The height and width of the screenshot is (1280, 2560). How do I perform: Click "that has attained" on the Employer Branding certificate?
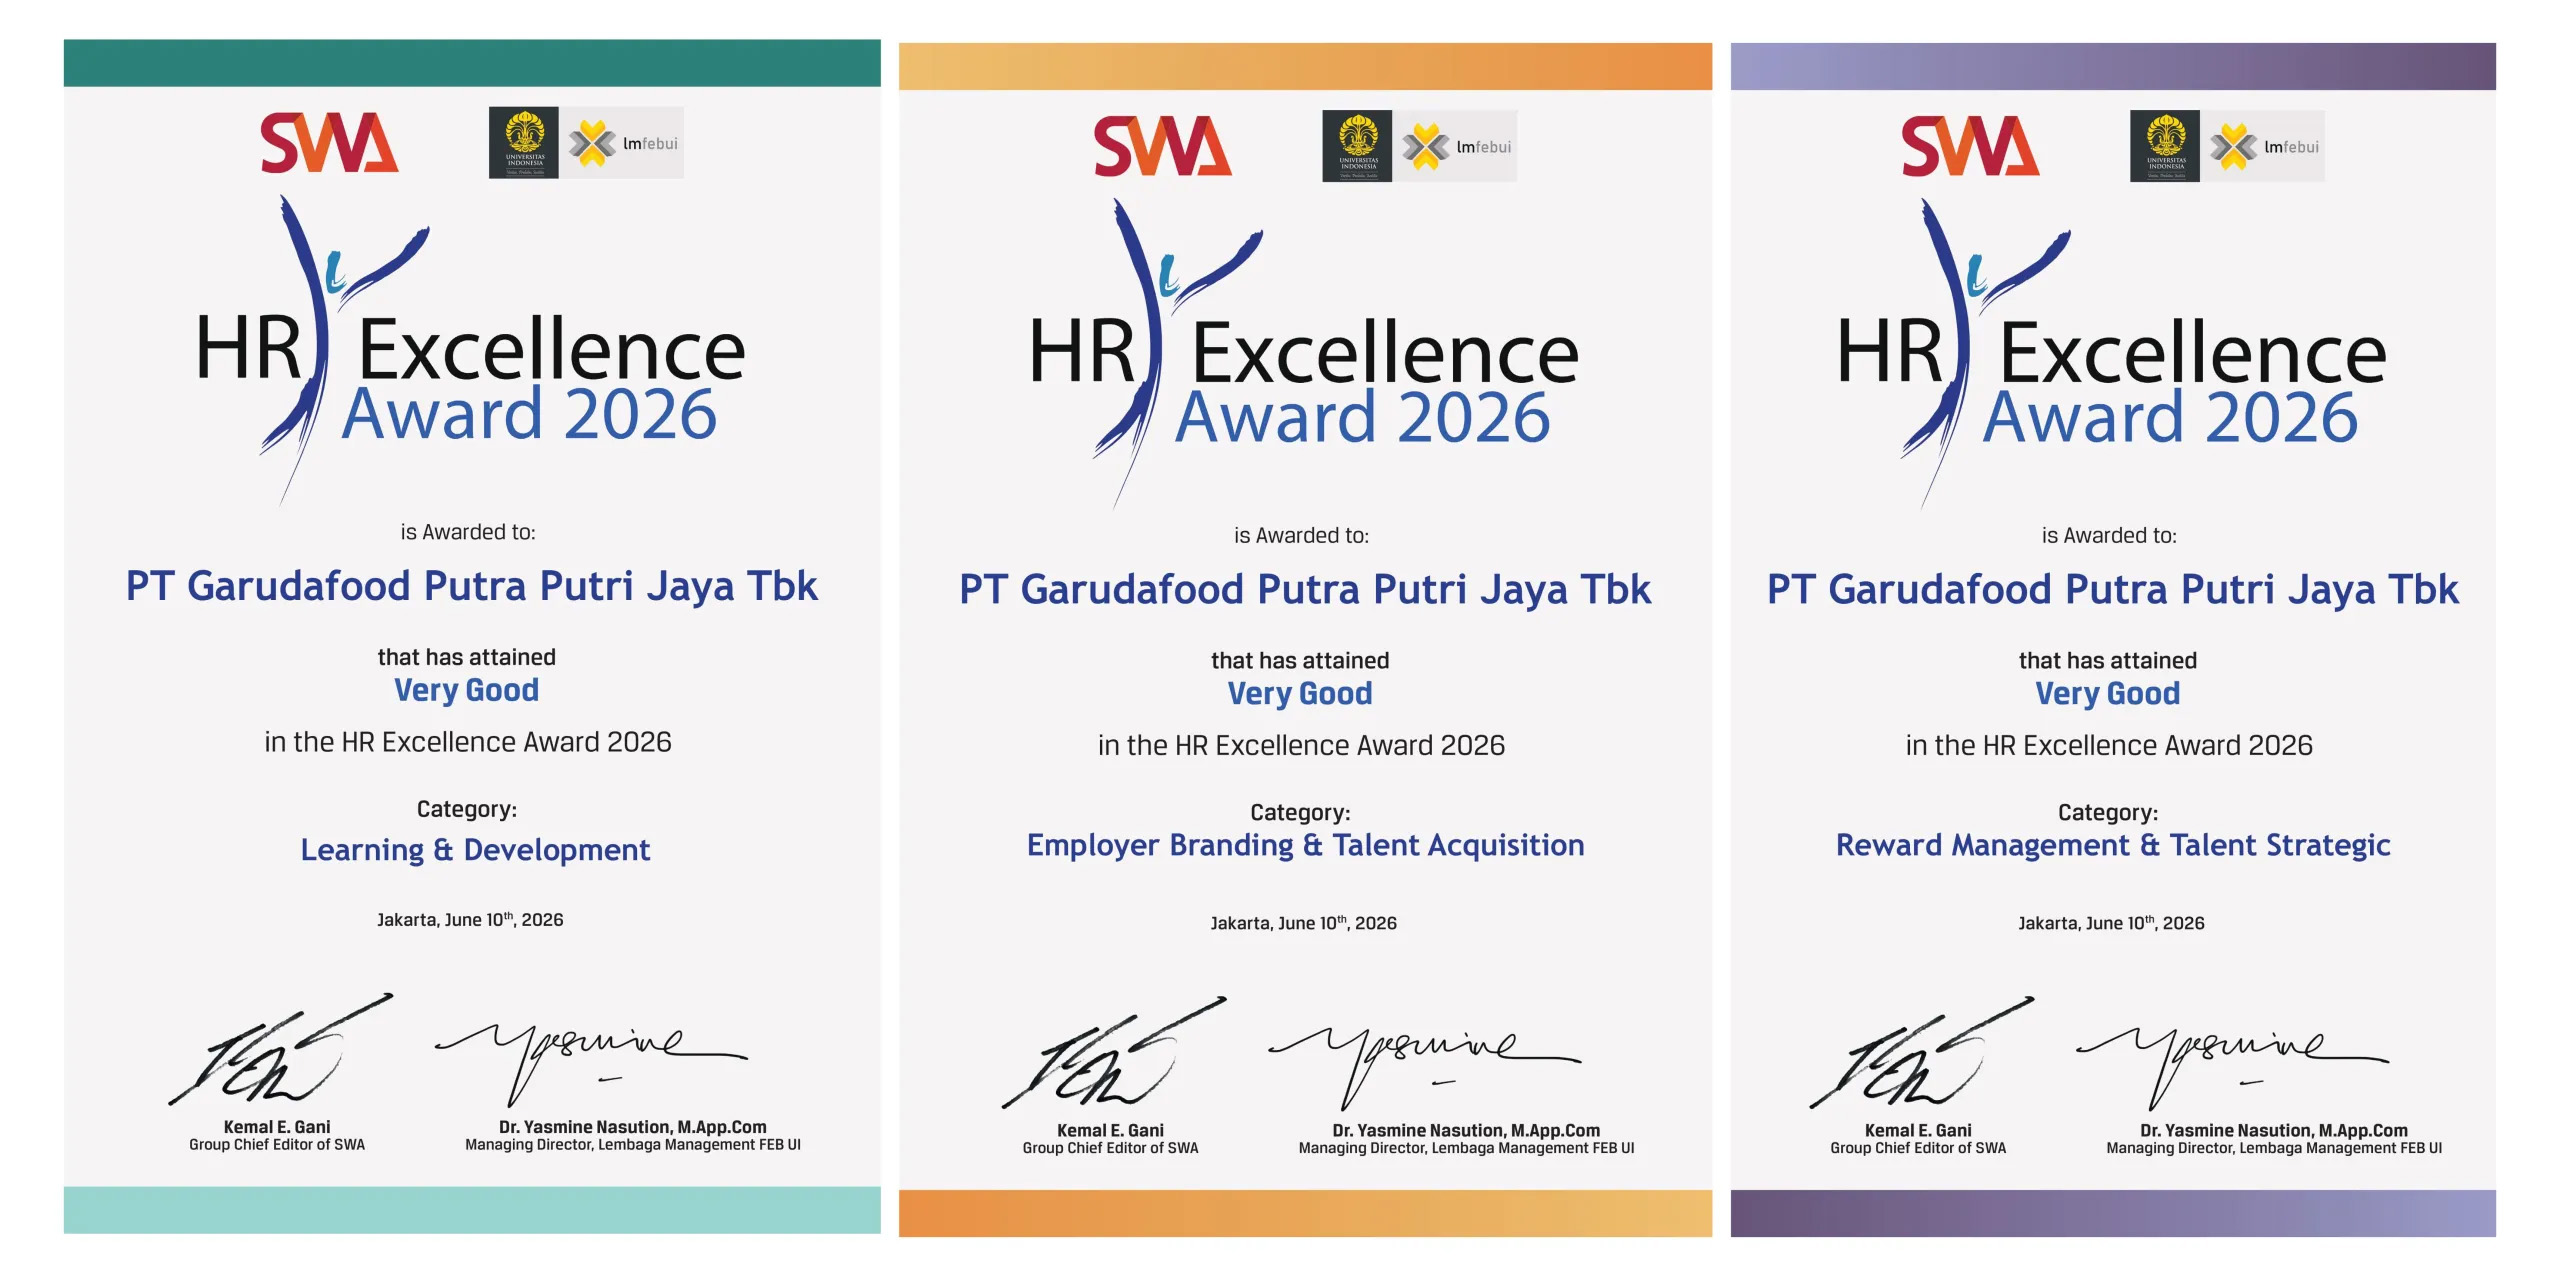1300,660
